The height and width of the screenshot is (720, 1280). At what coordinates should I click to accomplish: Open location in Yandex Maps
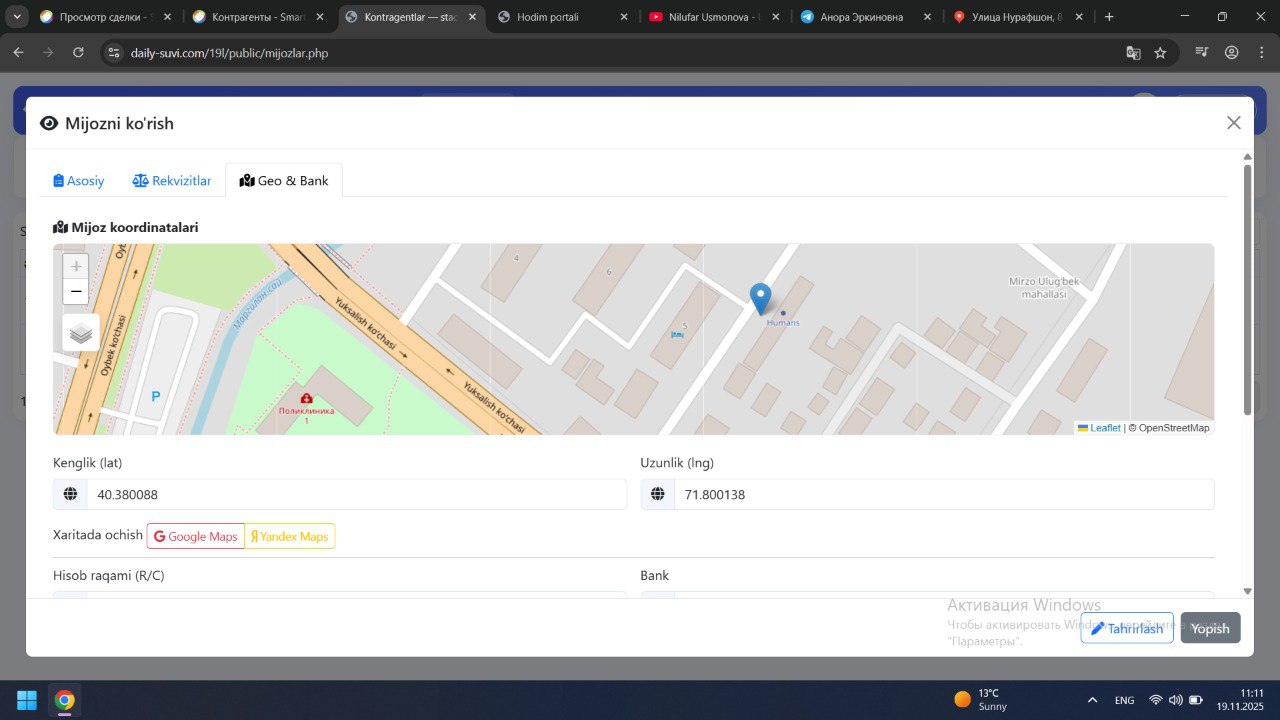coord(290,536)
